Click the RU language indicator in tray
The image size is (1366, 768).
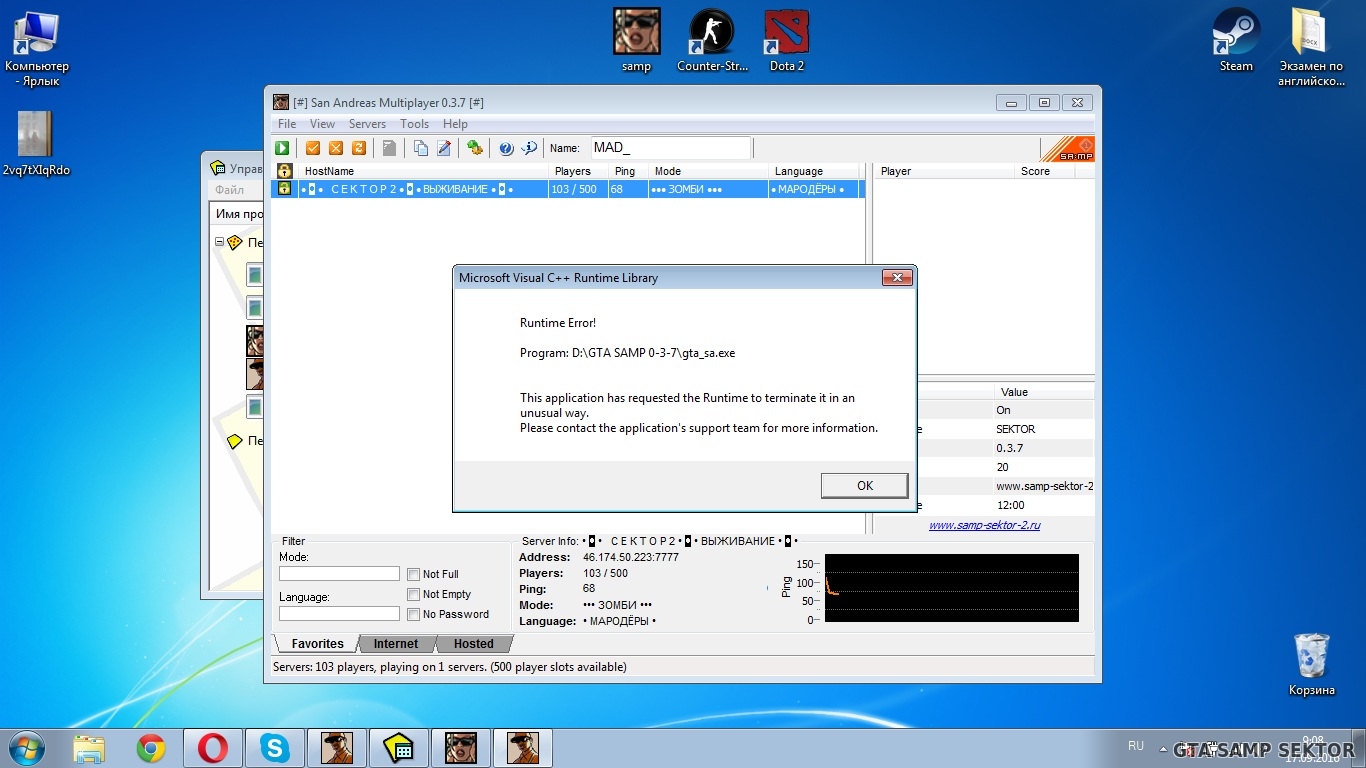pyautogui.click(x=1136, y=746)
